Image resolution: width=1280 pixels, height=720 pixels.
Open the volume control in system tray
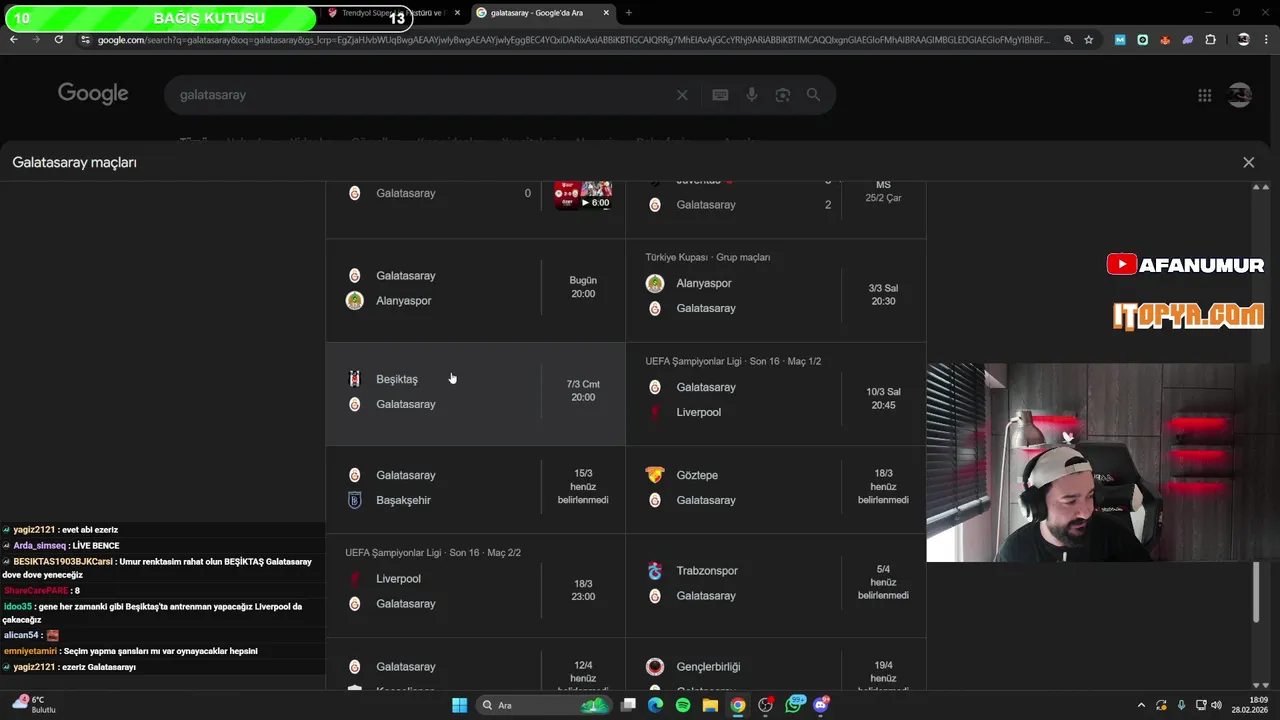(x=1216, y=705)
